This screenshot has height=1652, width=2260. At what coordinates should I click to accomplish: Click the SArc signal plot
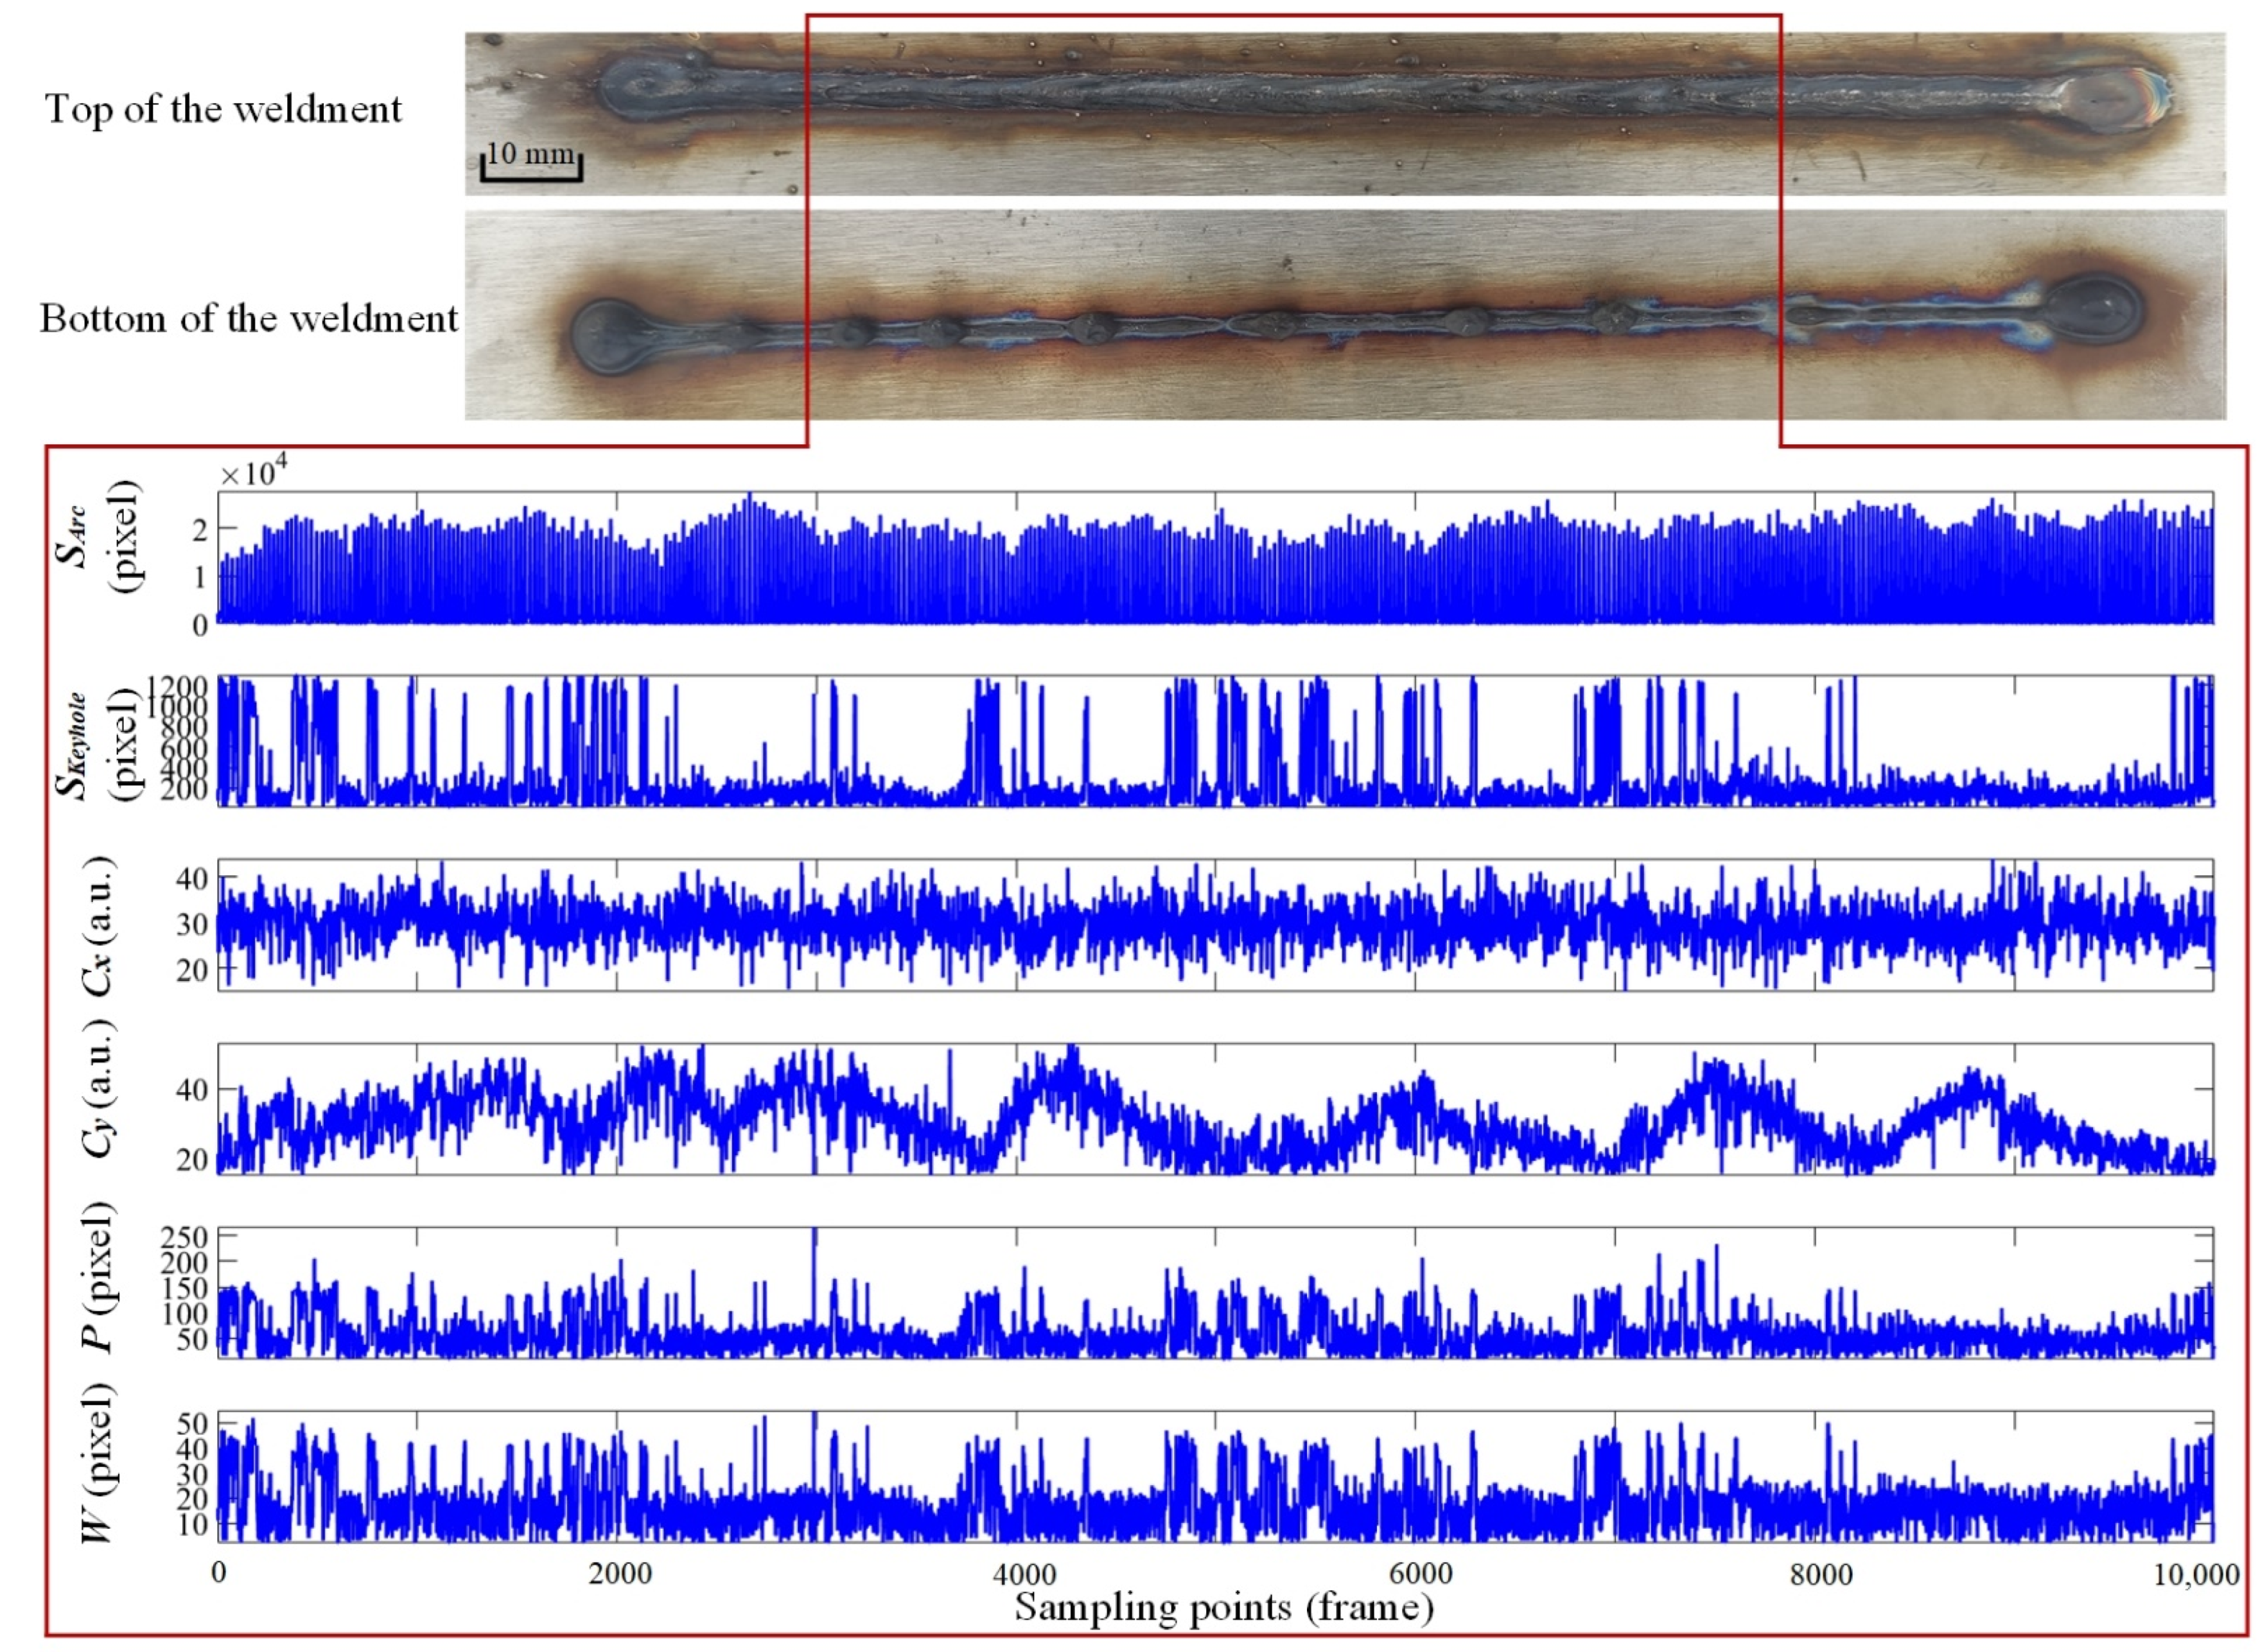[x=1215, y=558]
